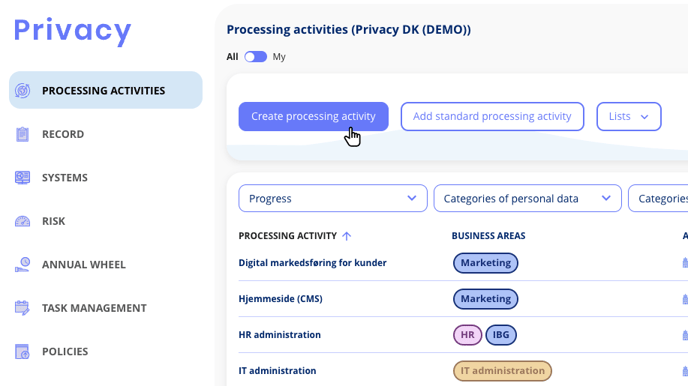Expand the Lists dropdown button
The width and height of the screenshot is (688, 386).
629,116
